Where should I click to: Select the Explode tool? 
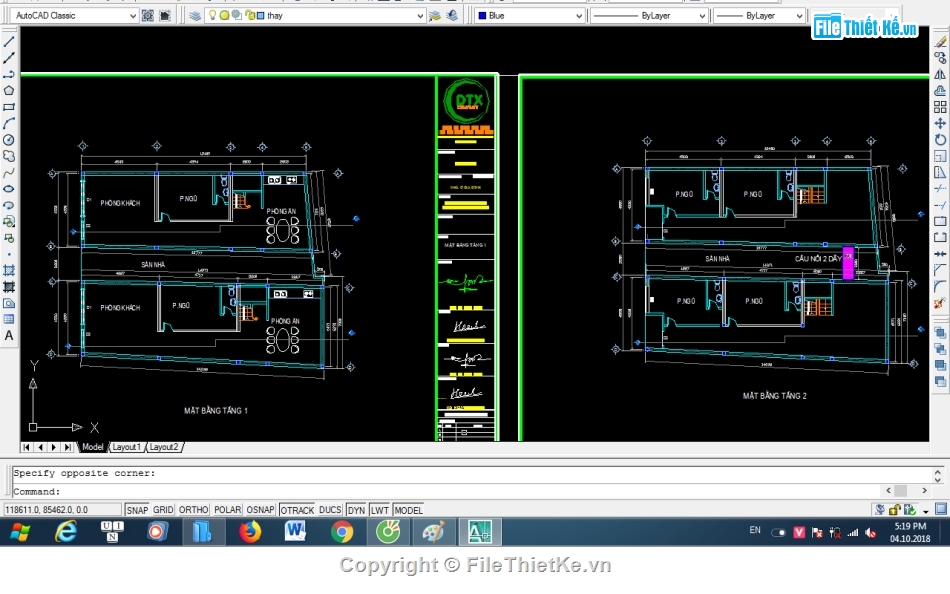pos(940,303)
